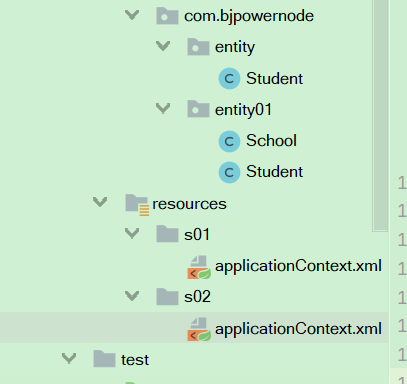Collapse the s01 folder chevron
The height and width of the screenshot is (384, 407).
pyautogui.click(x=132, y=233)
